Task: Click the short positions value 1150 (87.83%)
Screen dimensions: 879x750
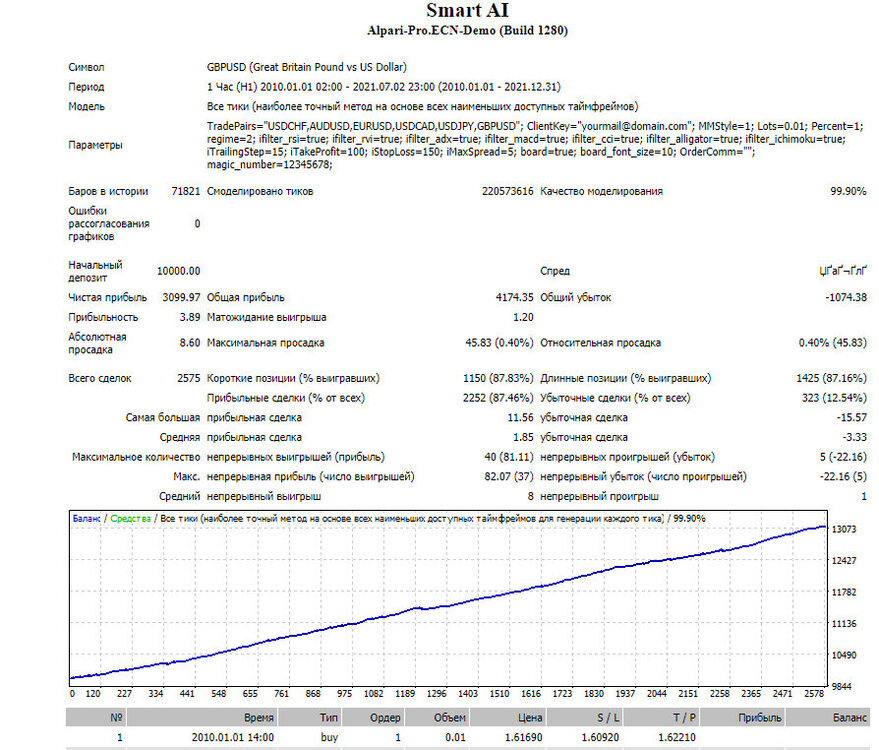Action: 498,378
